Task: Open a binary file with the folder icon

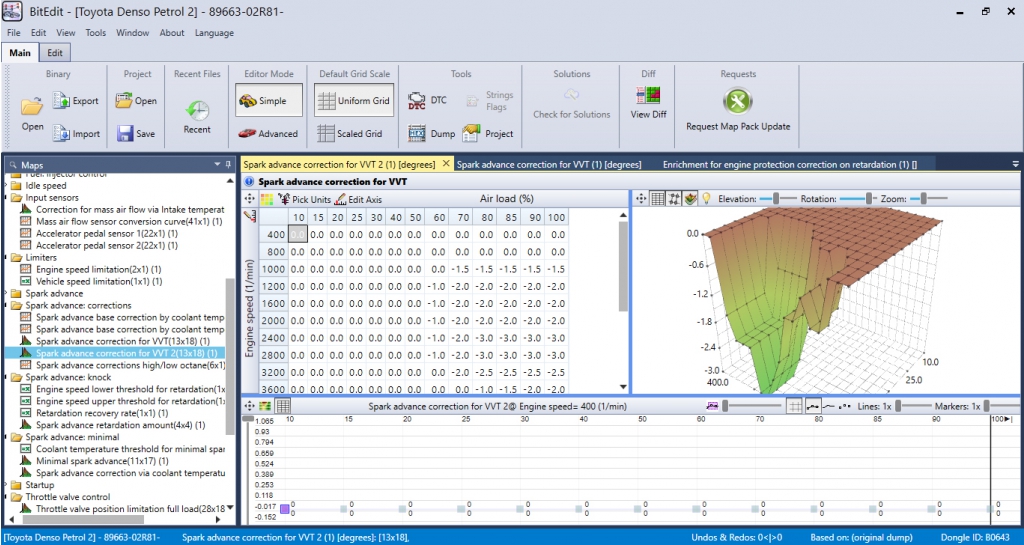Action: [x=32, y=113]
